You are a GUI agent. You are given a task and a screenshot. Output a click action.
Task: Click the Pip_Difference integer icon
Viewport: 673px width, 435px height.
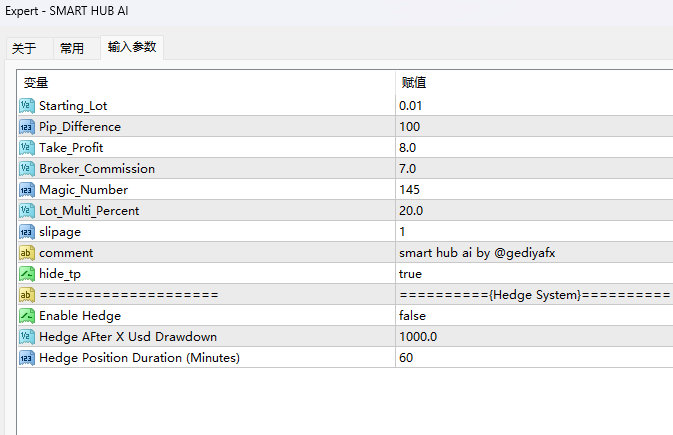27,127
